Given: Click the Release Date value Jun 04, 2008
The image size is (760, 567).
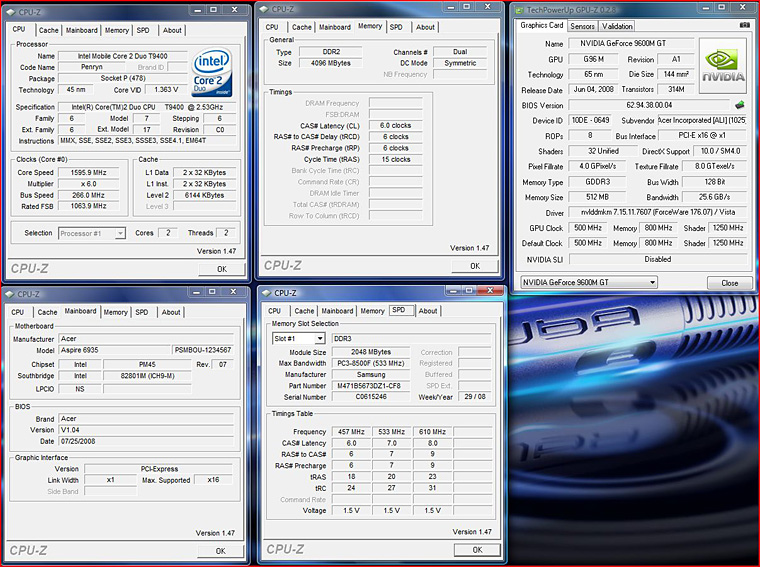Looking at the screenshot, I should (593, 89).
